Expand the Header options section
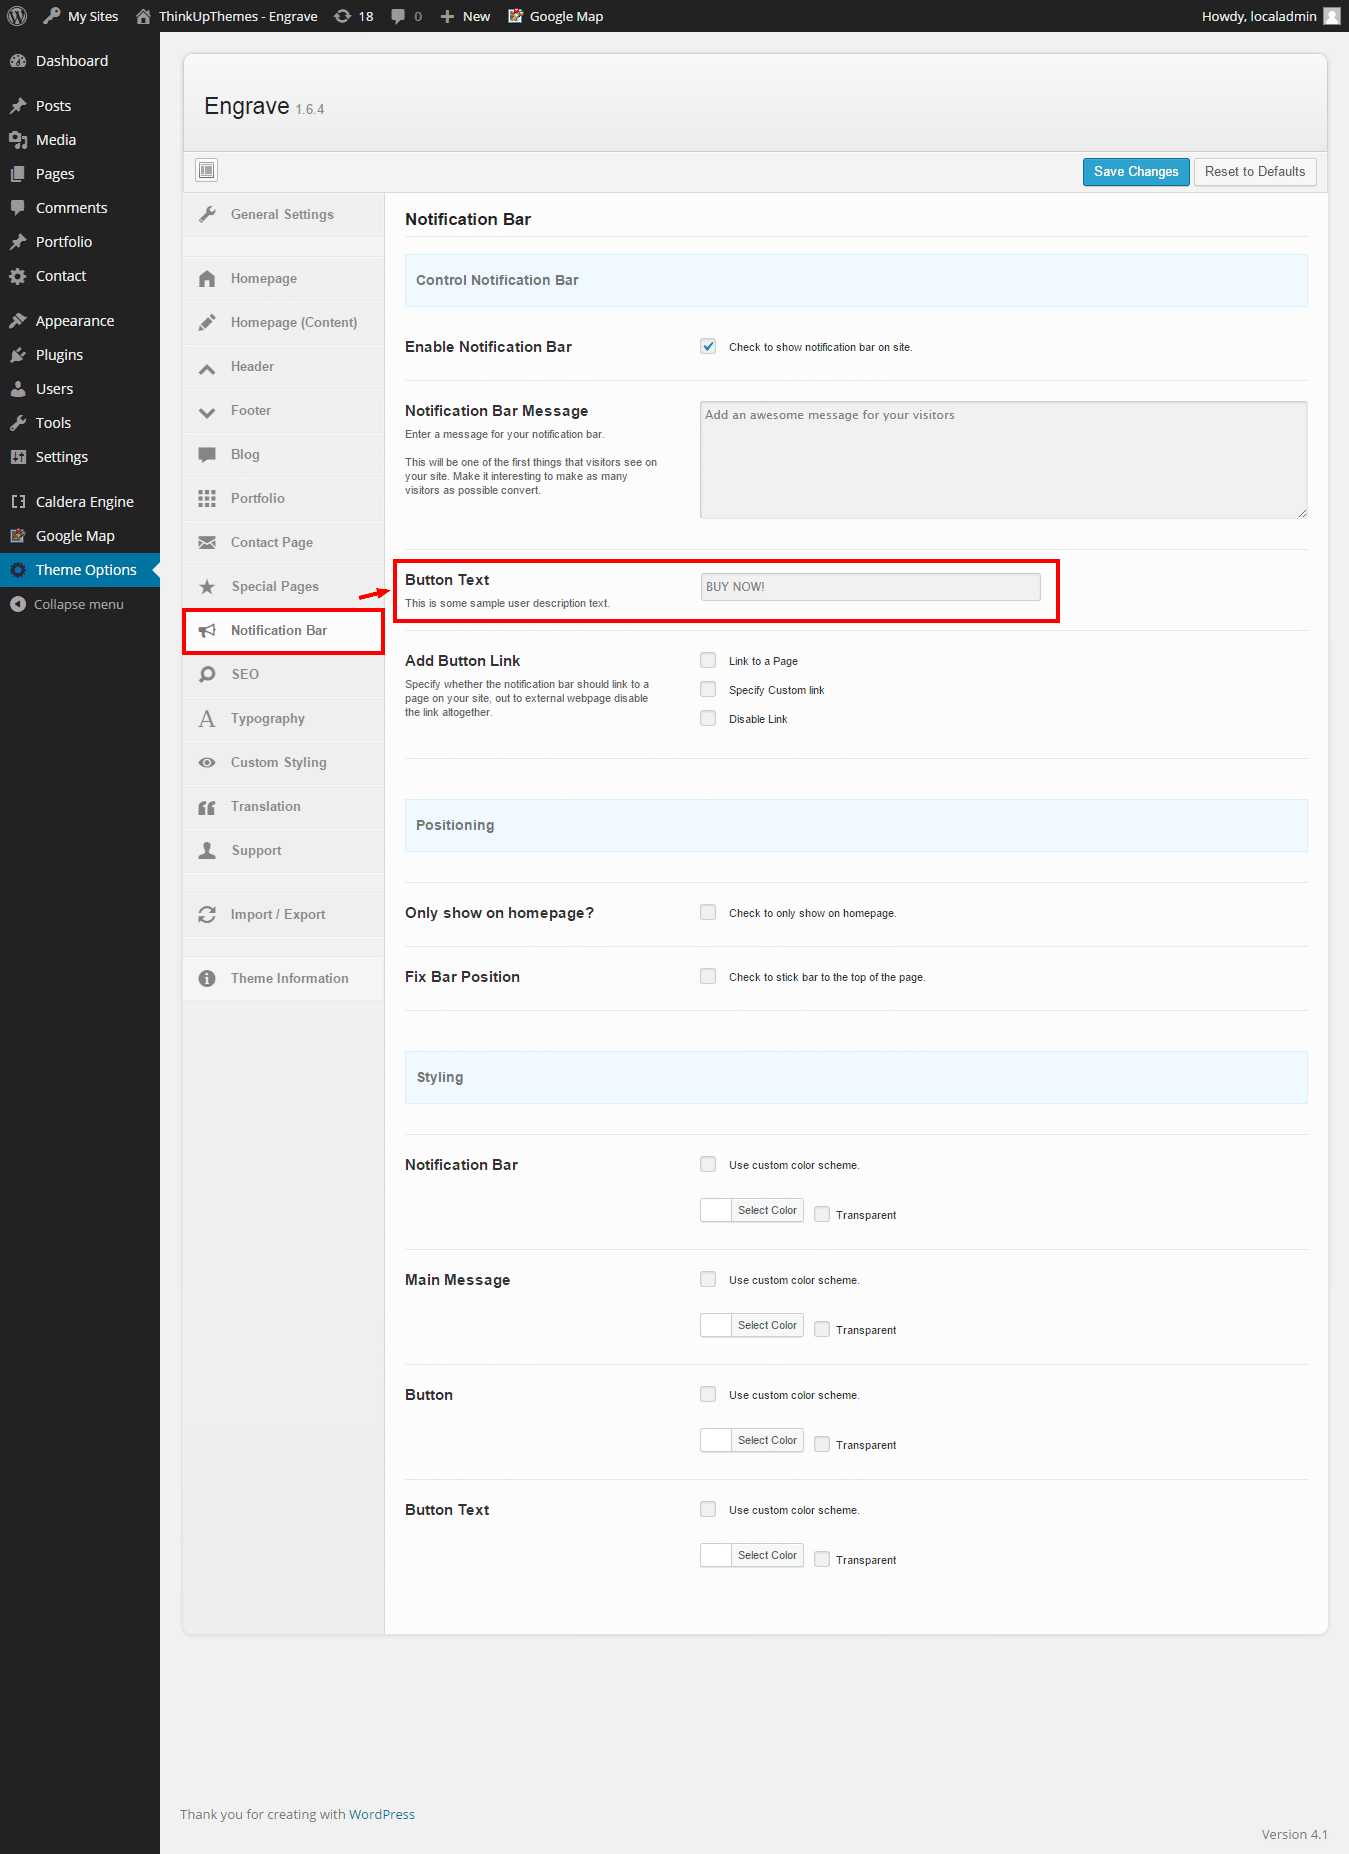Viewport: 1349px width, 1854px height. coord(252,367)
